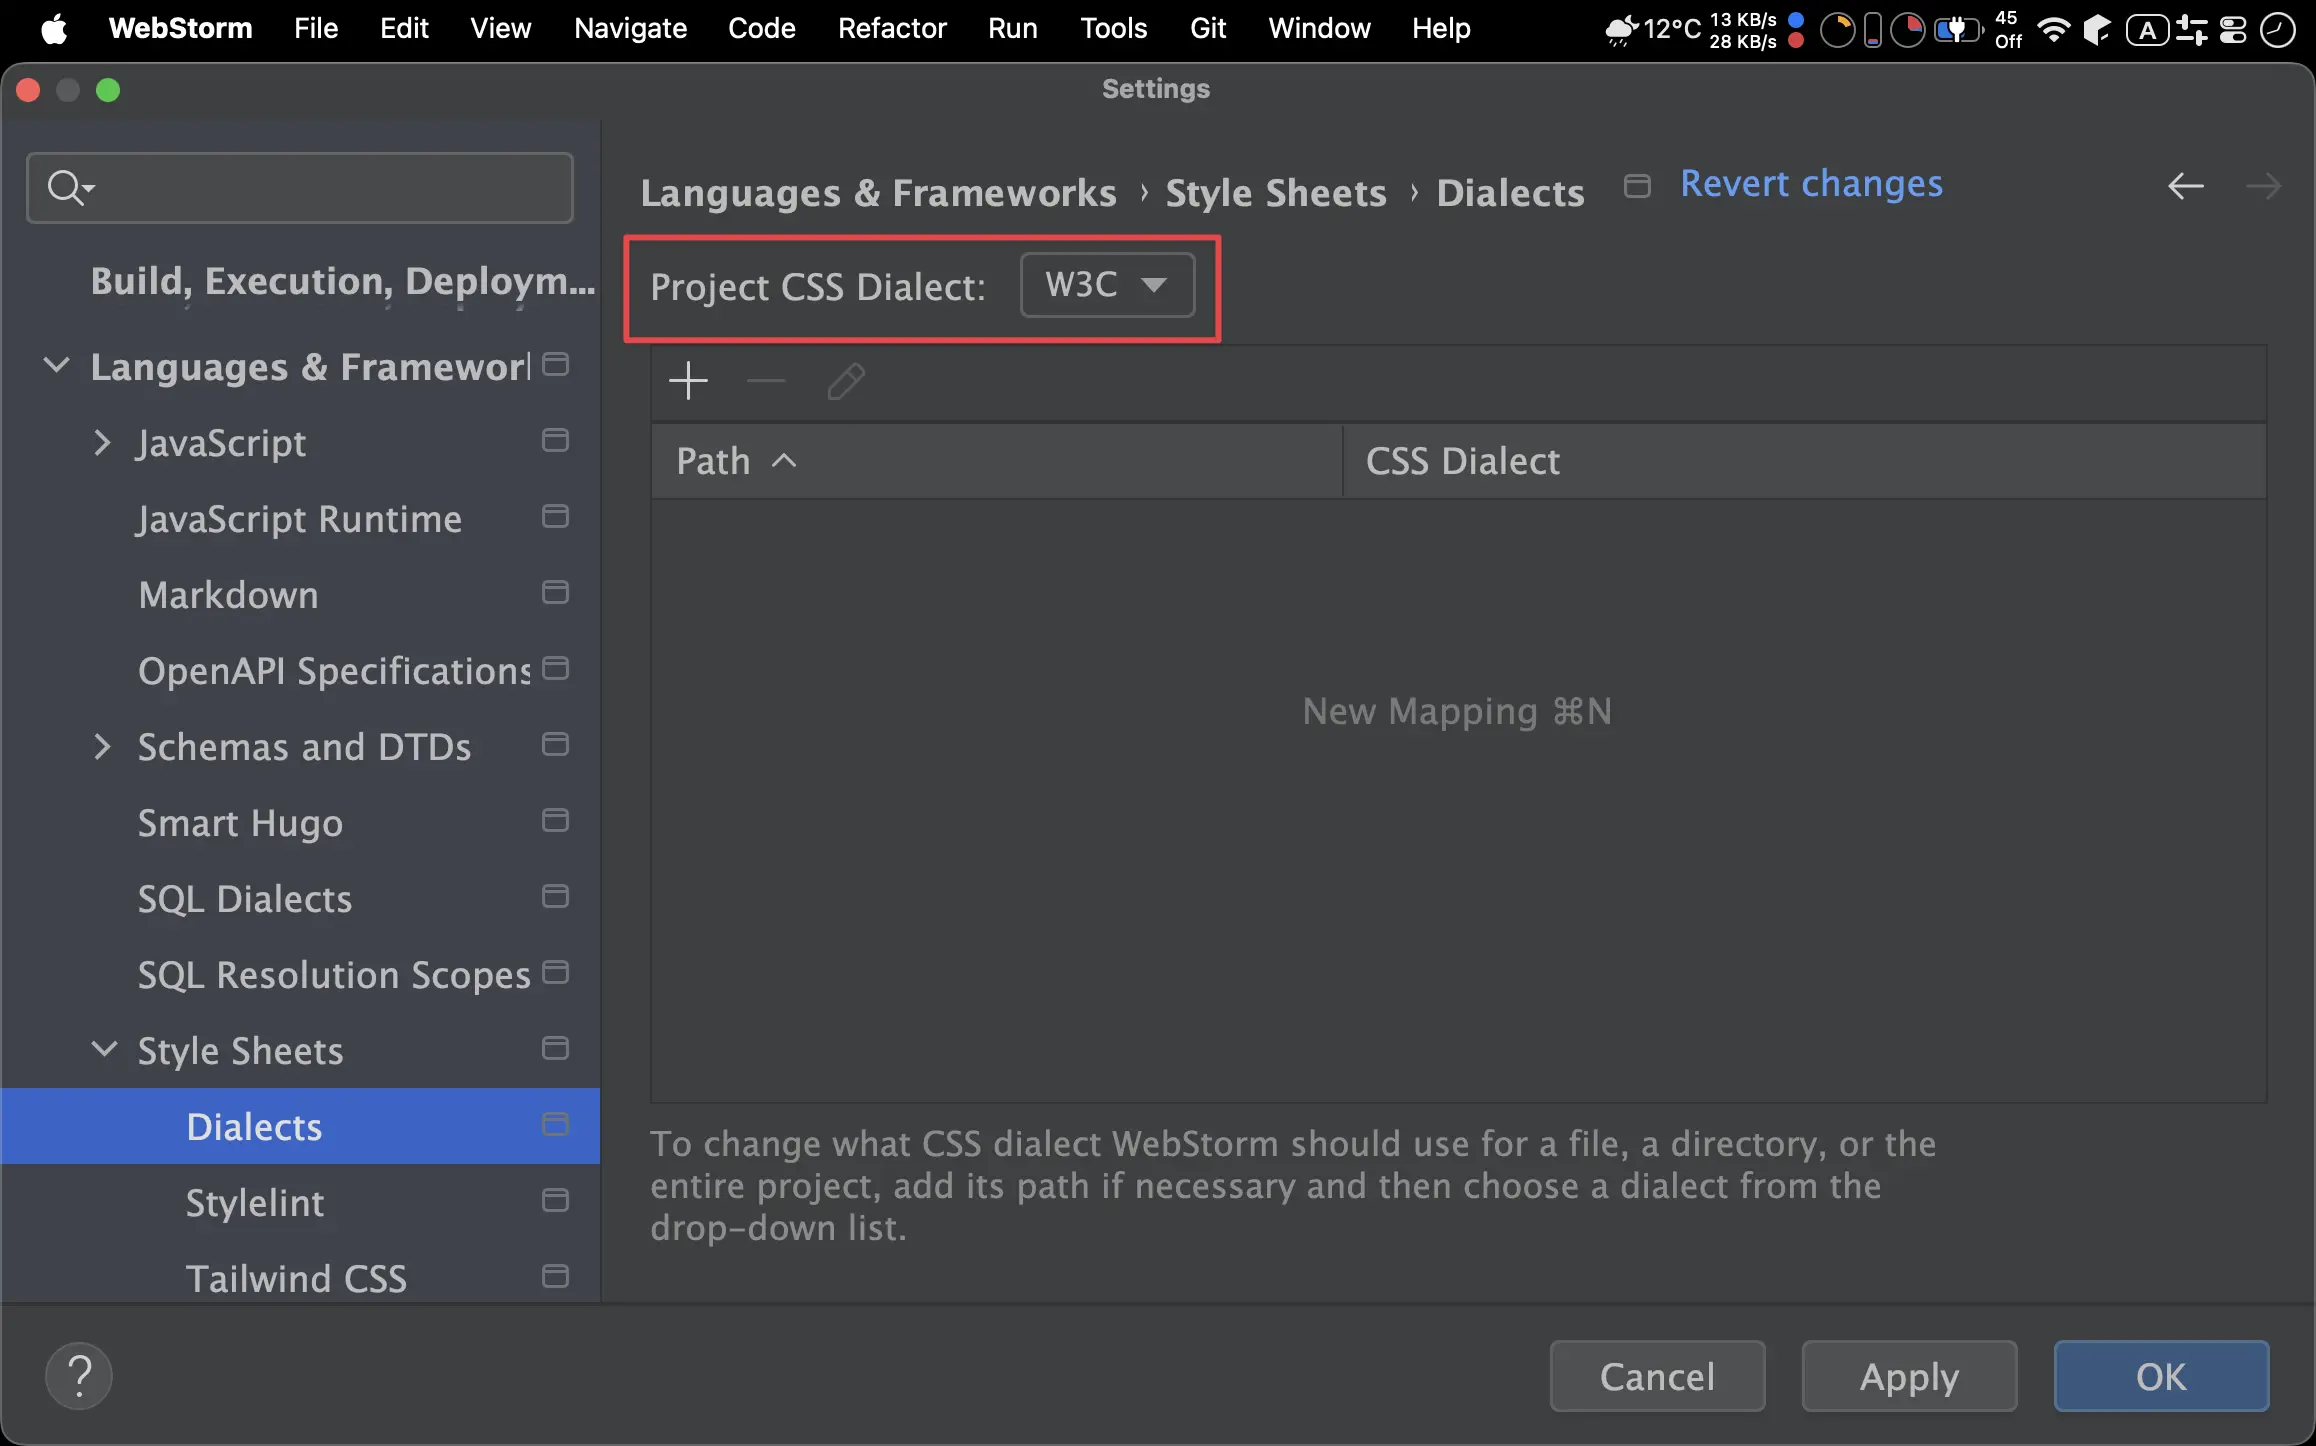Open the Navigate menu in the menu bar
This screenshot has height=1446, width=2316.
[x=630, y=28]
